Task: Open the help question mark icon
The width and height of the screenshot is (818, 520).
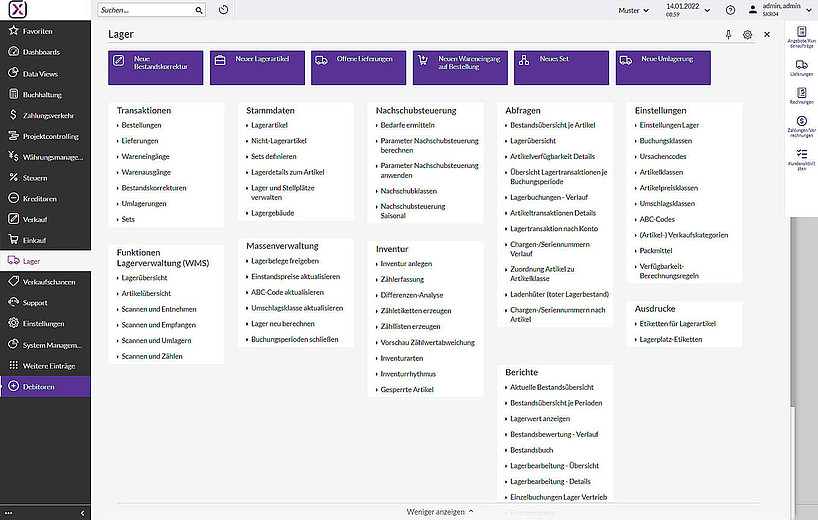Action: 730,10
